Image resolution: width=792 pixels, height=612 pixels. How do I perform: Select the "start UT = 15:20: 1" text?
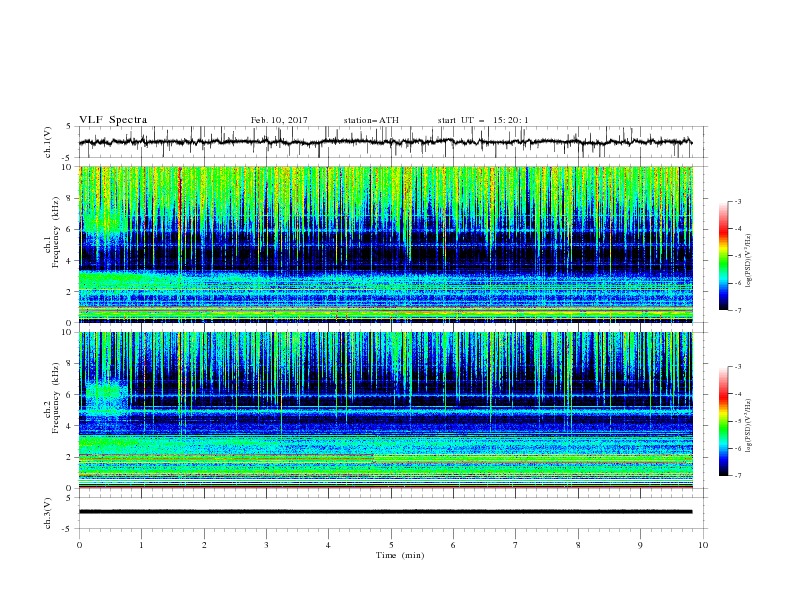click(x=483, y=120)
